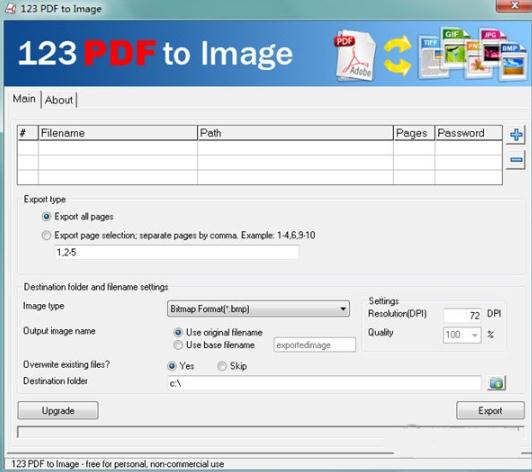Switch to the Main tab
The width and height of the screenshot is (532, 472).
pos(24,99)
